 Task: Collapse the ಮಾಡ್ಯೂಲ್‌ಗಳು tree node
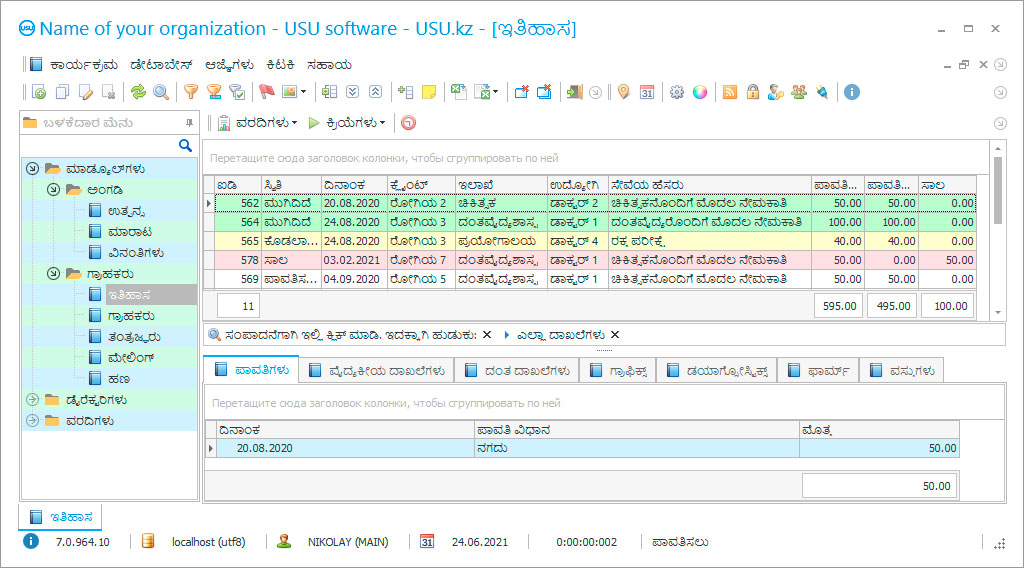coord(32,168)
